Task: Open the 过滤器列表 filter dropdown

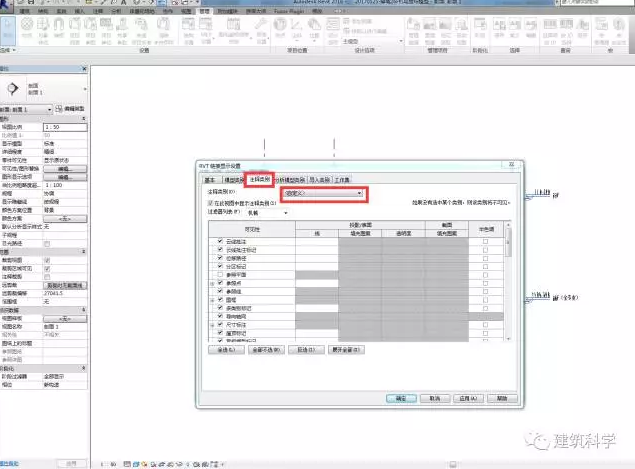Action: [x=267, y=213]
